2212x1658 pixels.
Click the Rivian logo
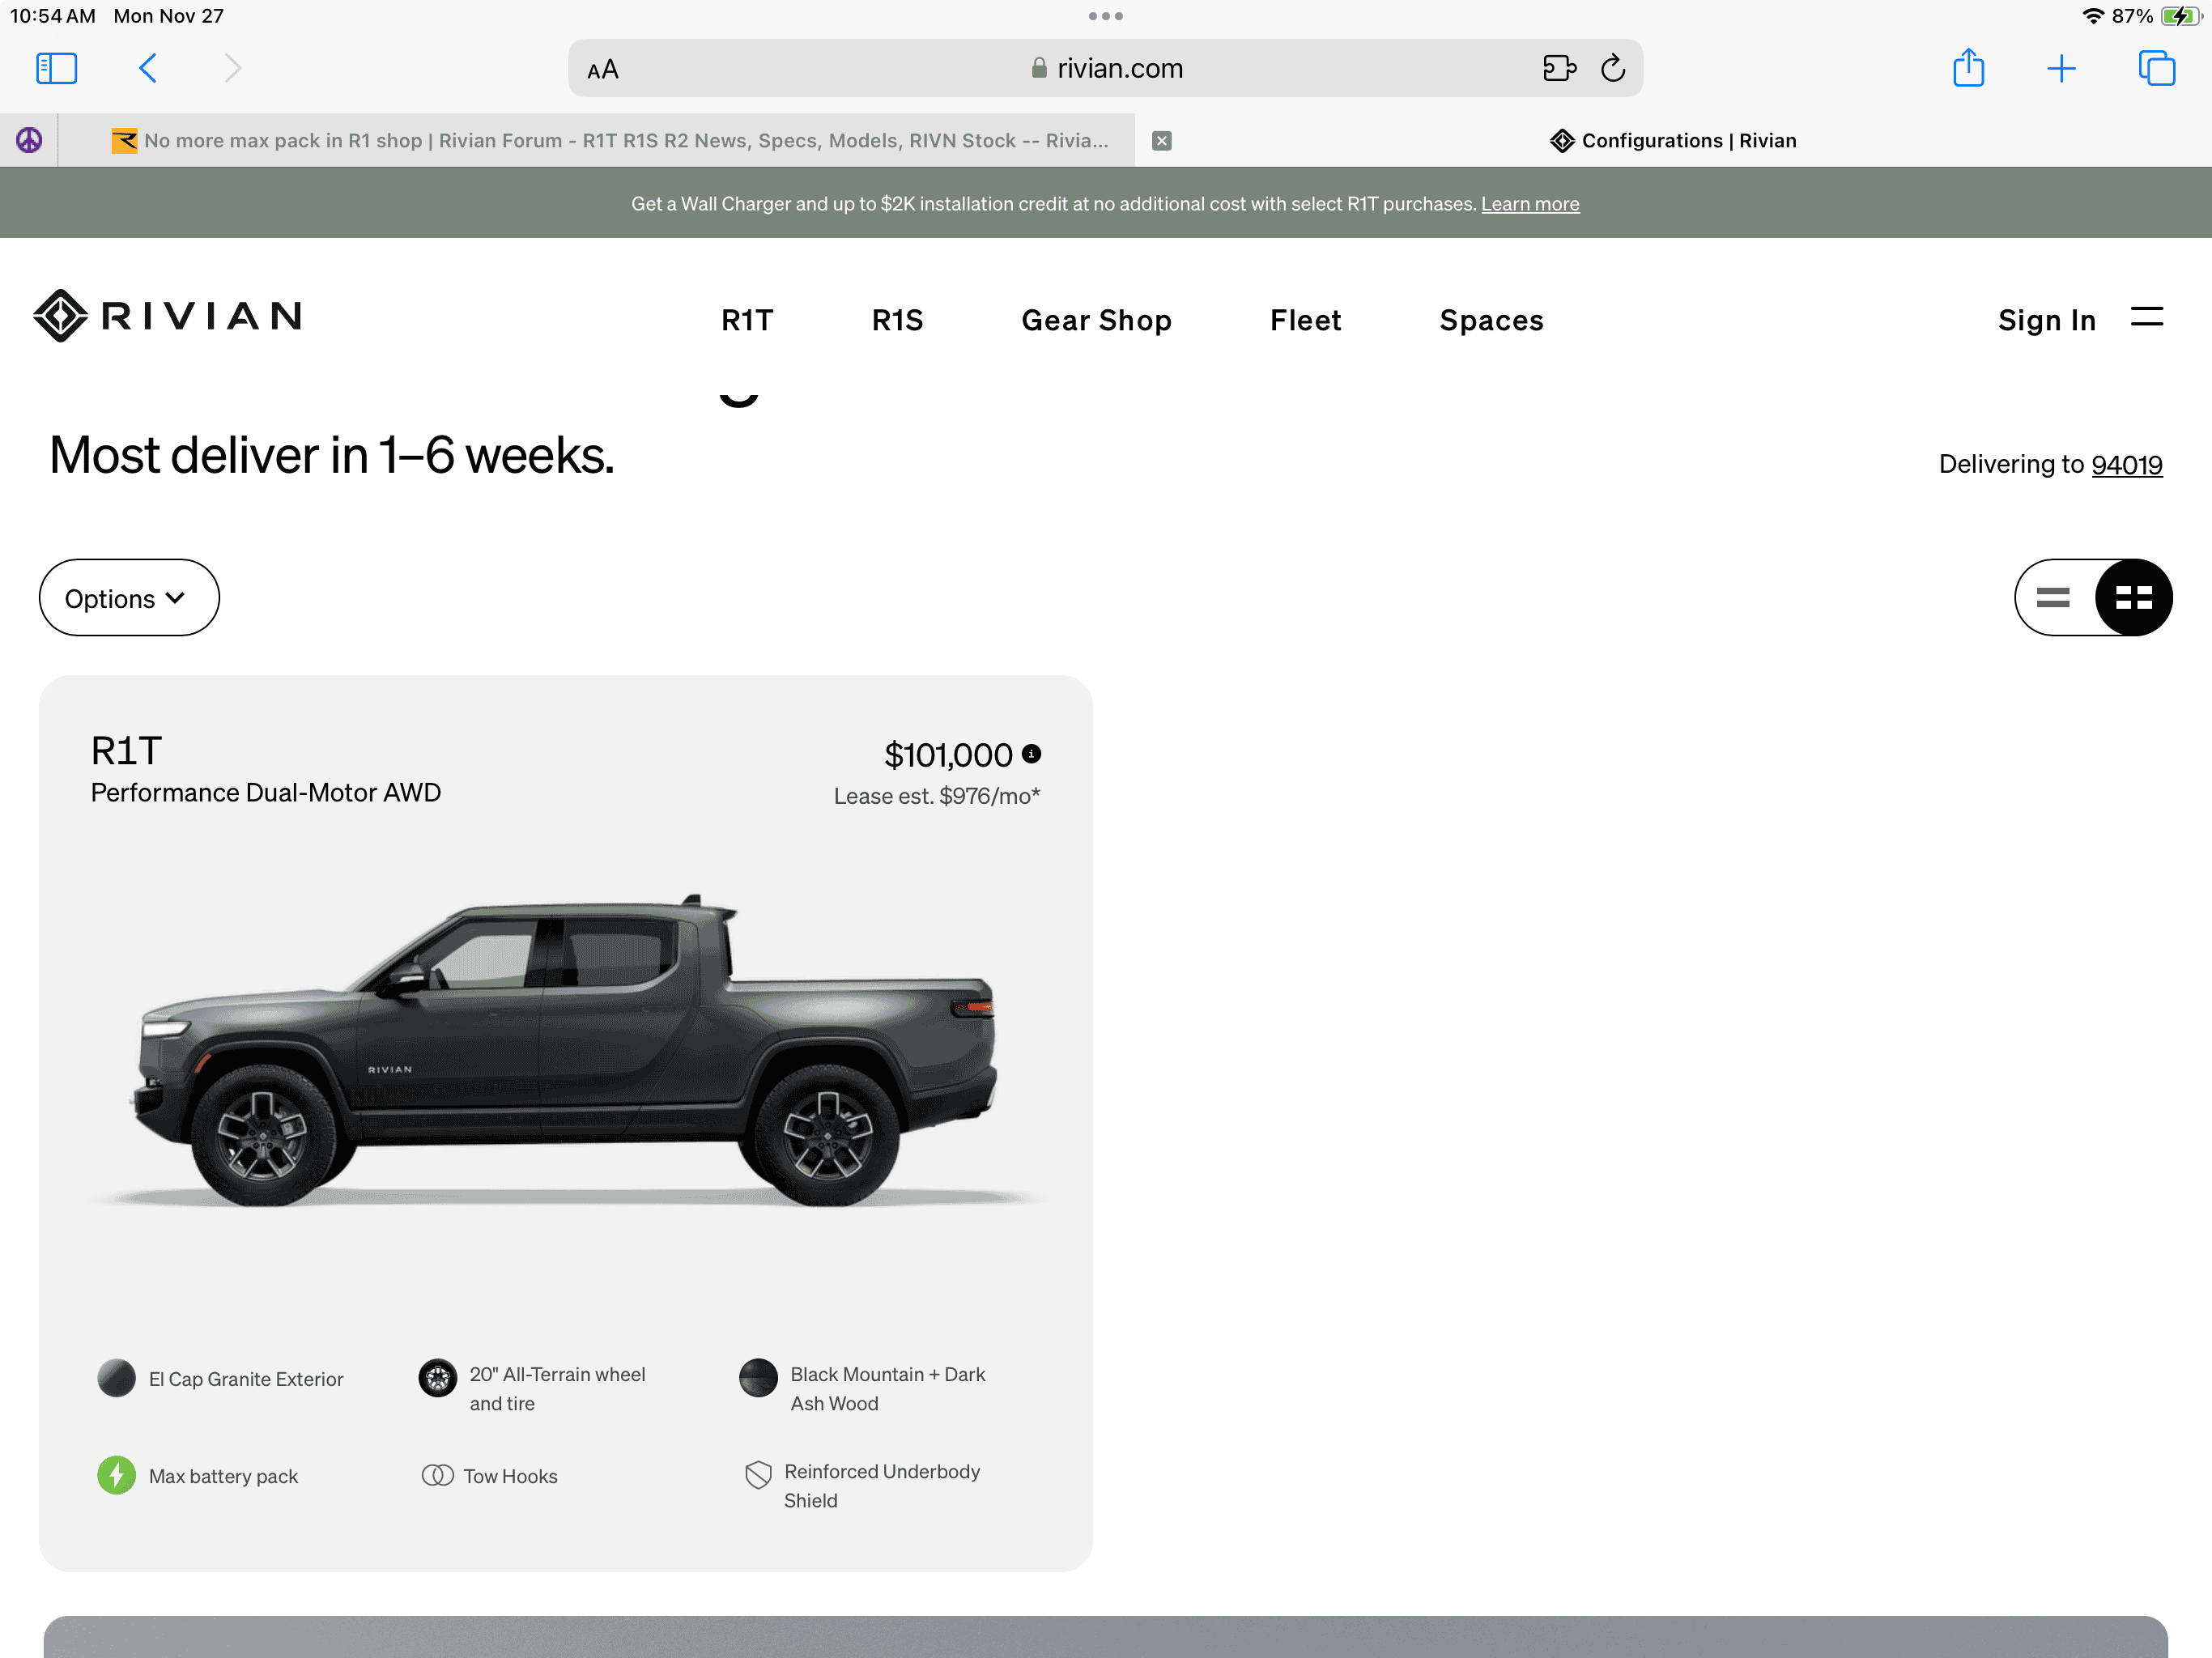click(x=167, y=316)
